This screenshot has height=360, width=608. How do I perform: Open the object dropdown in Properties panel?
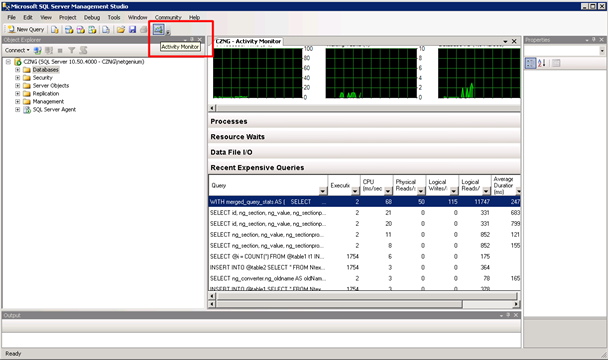(x=601, y=51)
